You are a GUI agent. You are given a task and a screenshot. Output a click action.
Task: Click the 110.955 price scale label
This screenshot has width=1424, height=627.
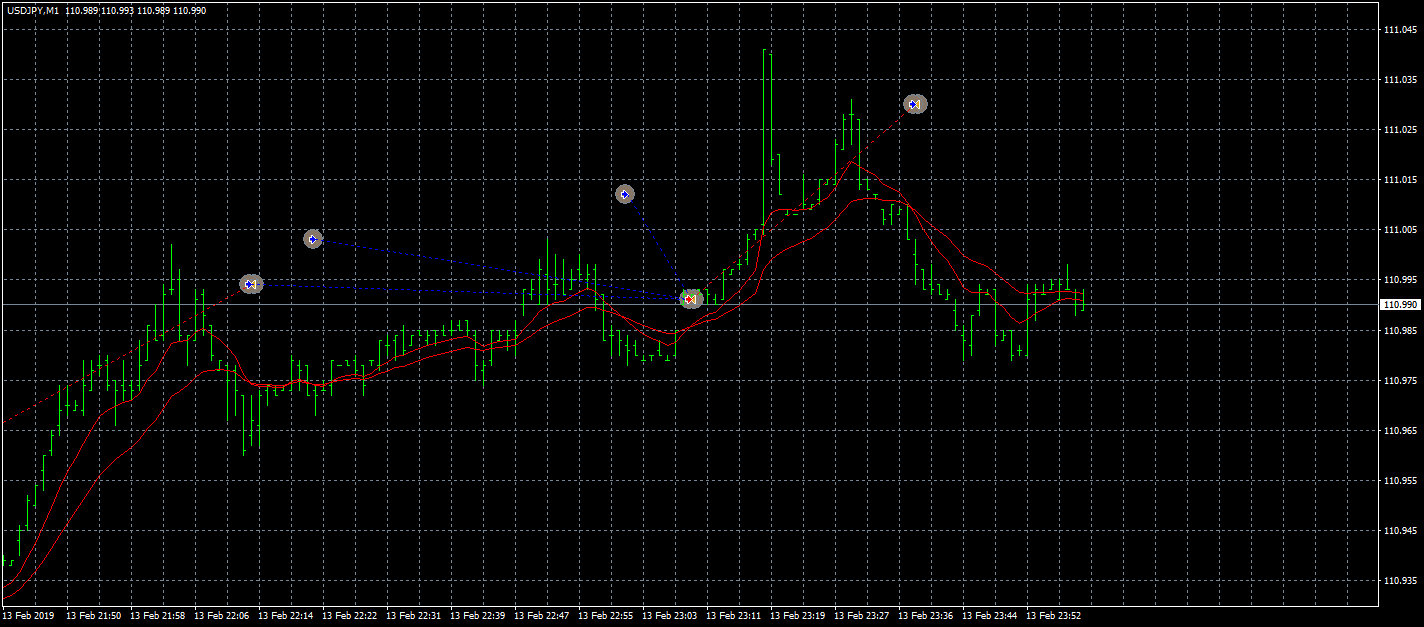click(1400, 481)
